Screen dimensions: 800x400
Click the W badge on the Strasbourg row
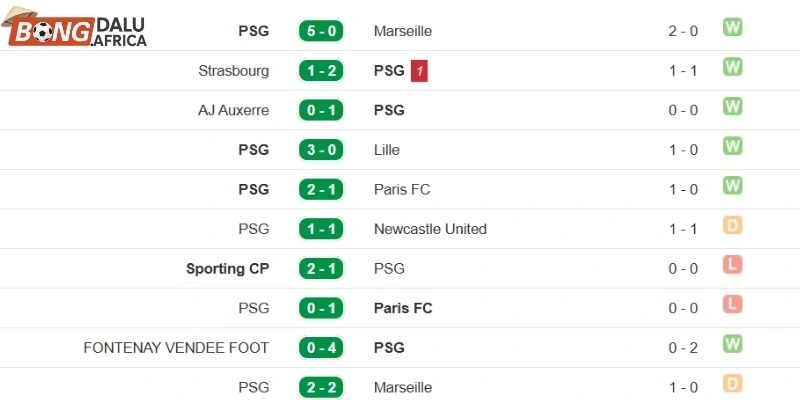click(x=733, y=68)
